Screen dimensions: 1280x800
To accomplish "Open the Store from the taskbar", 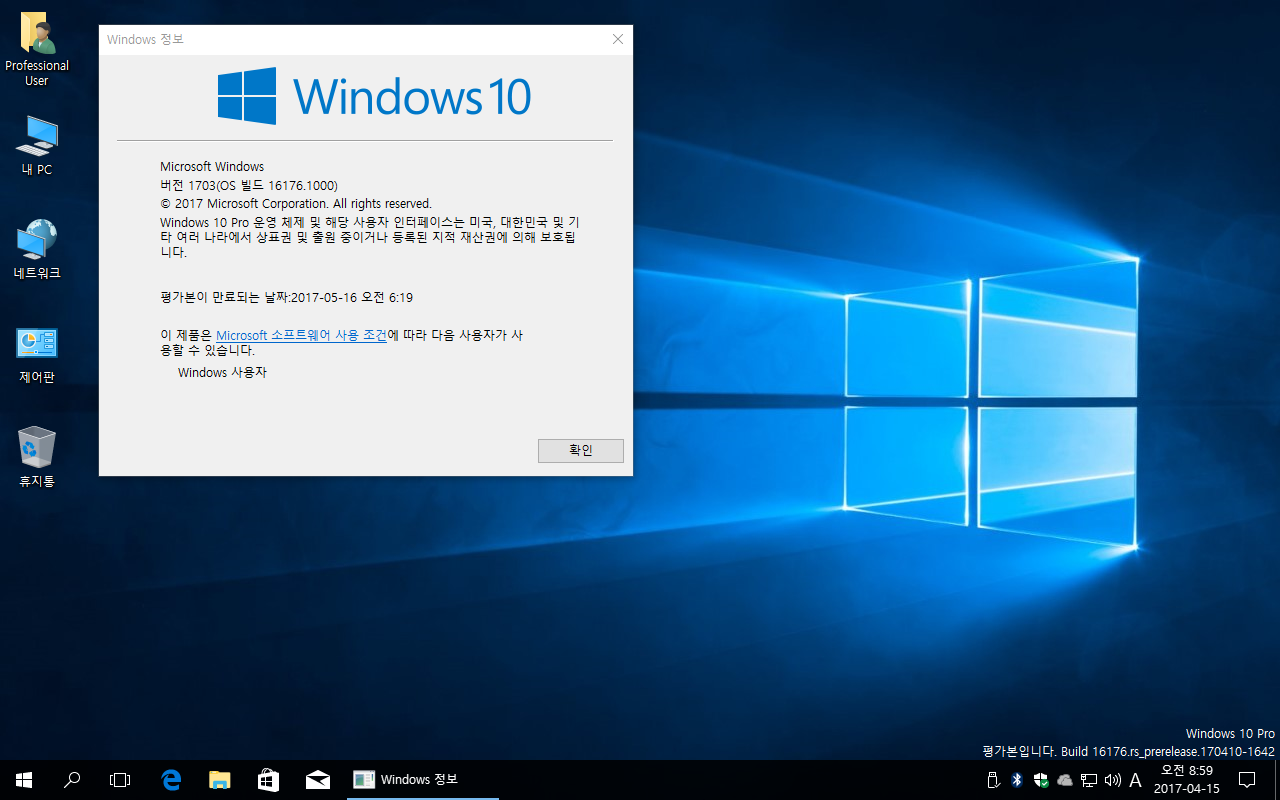I will 268,780.
